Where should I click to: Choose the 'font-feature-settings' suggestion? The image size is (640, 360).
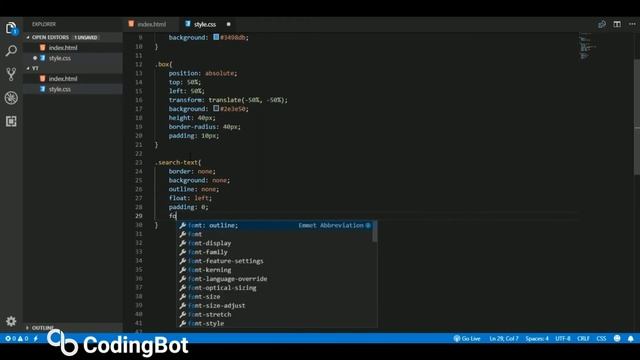pos(275,261)
